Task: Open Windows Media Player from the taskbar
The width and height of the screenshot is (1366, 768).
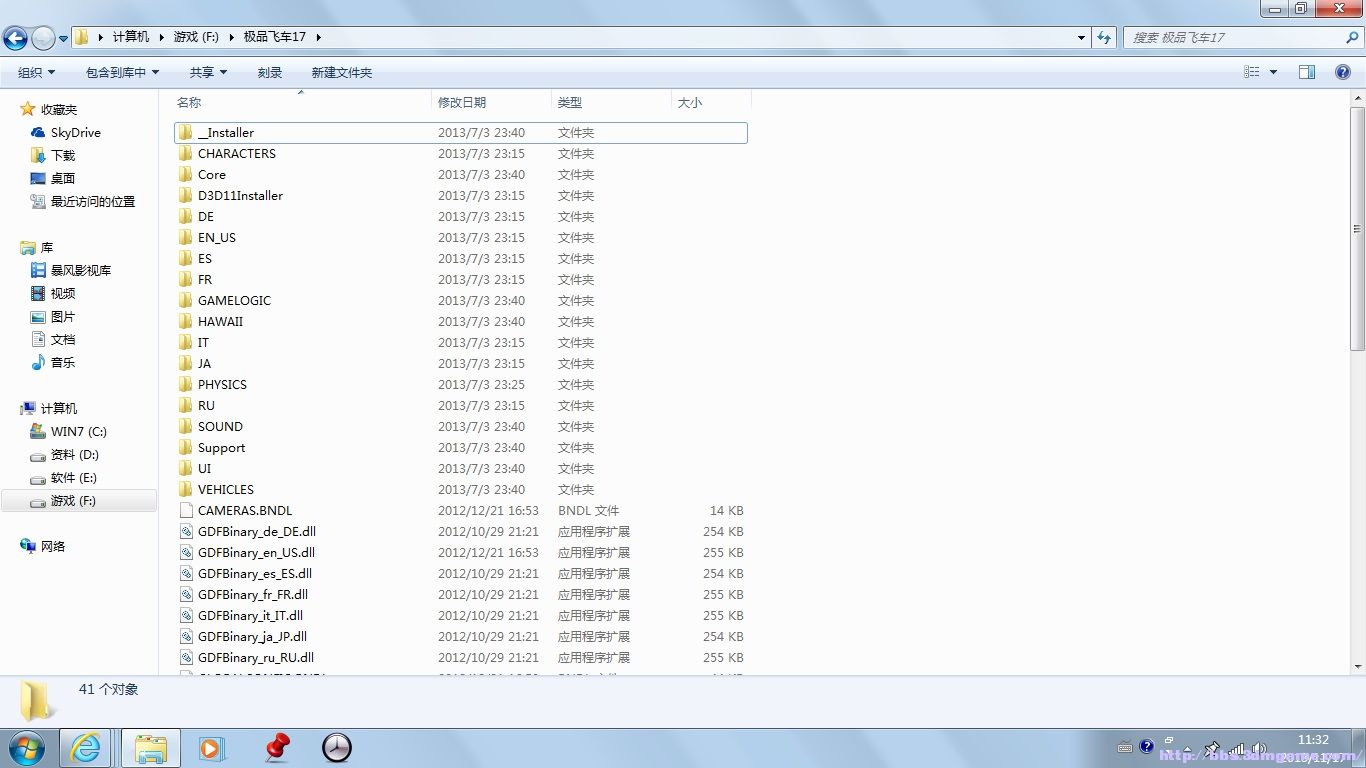Action: pyautogui.click(x=210, y=747)
